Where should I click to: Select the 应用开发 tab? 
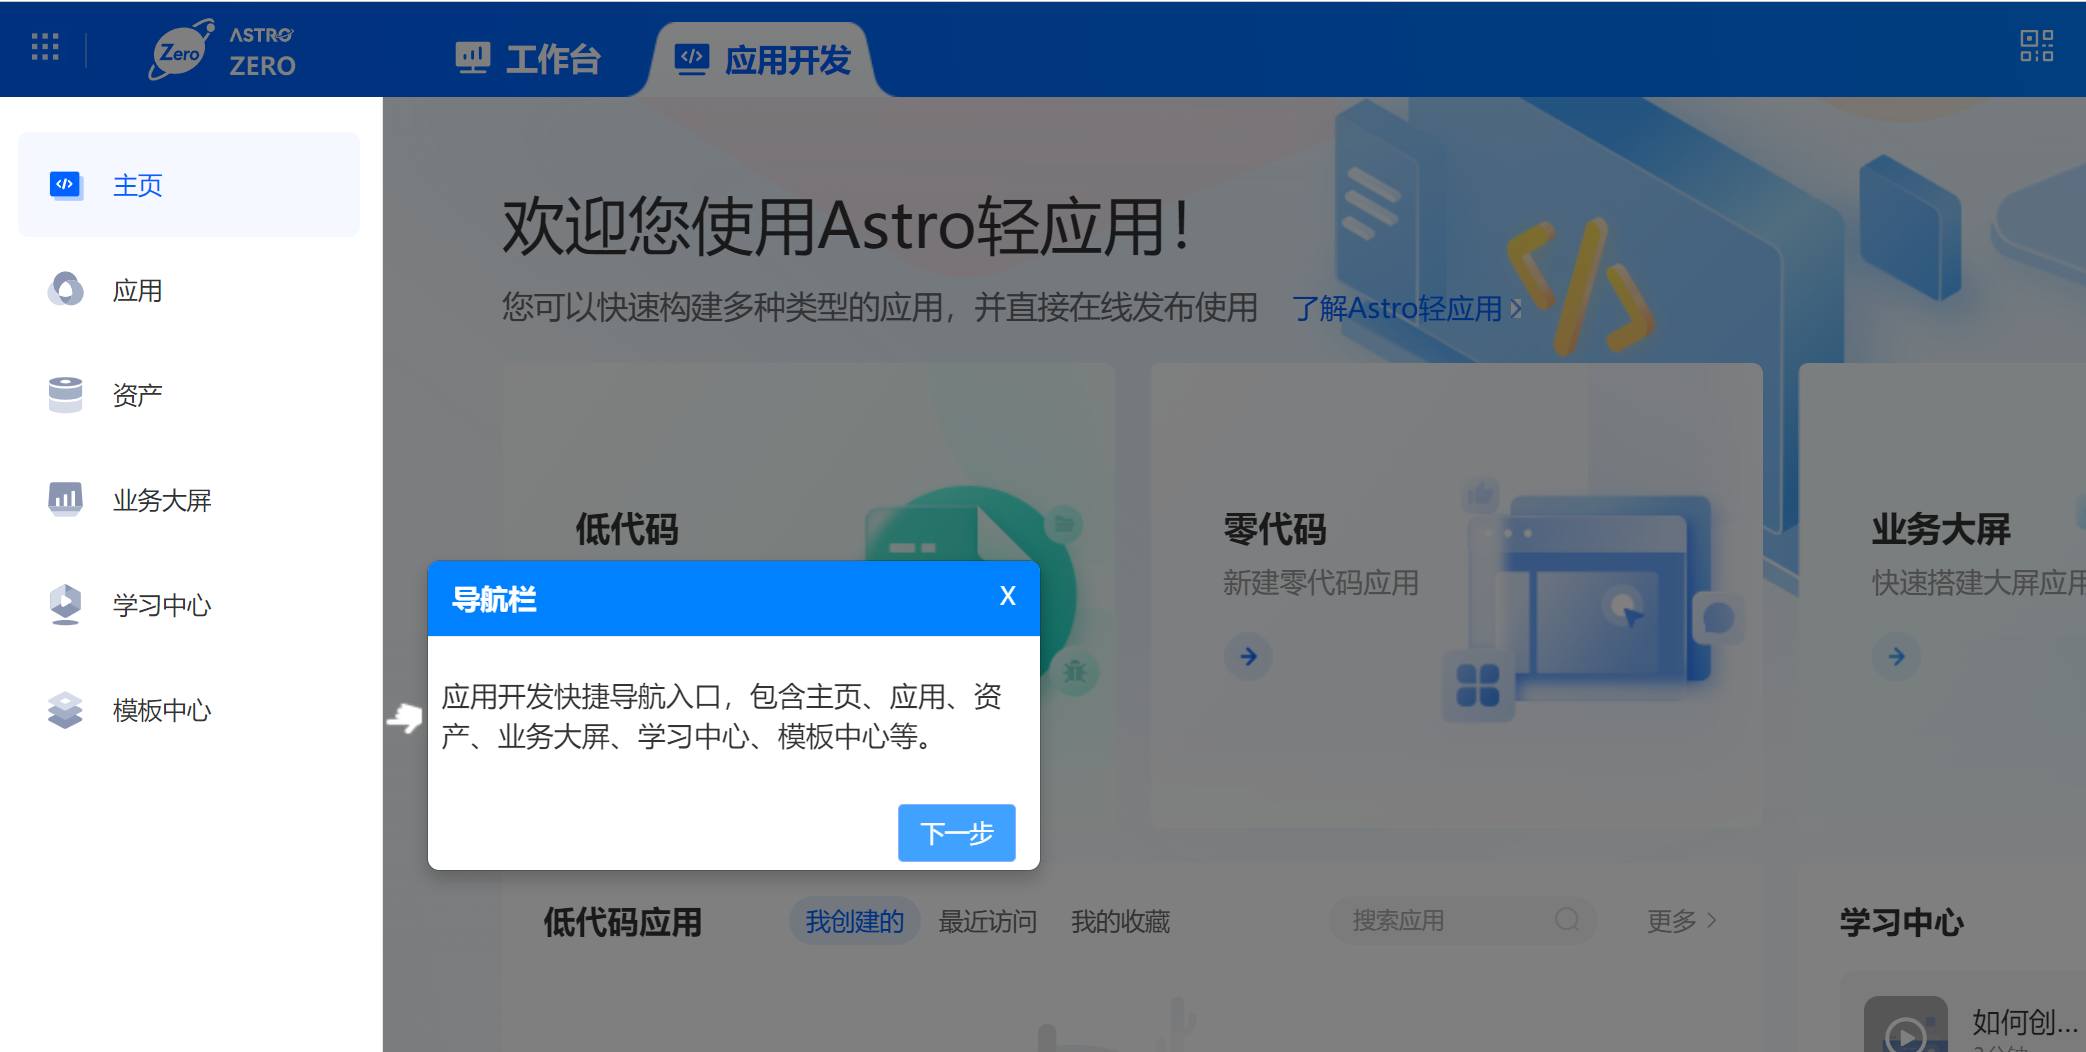[x=762, y=60]
